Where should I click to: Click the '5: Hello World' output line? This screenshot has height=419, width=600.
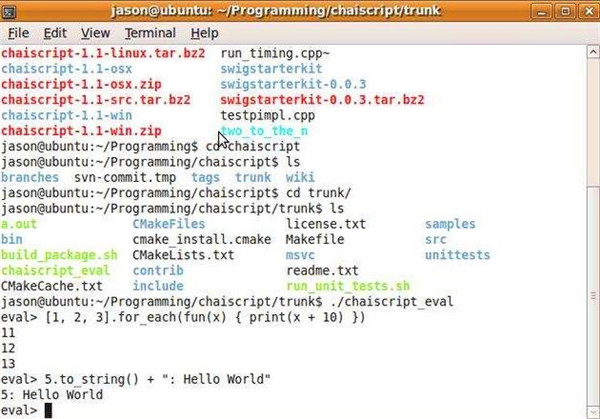(52, 395)
